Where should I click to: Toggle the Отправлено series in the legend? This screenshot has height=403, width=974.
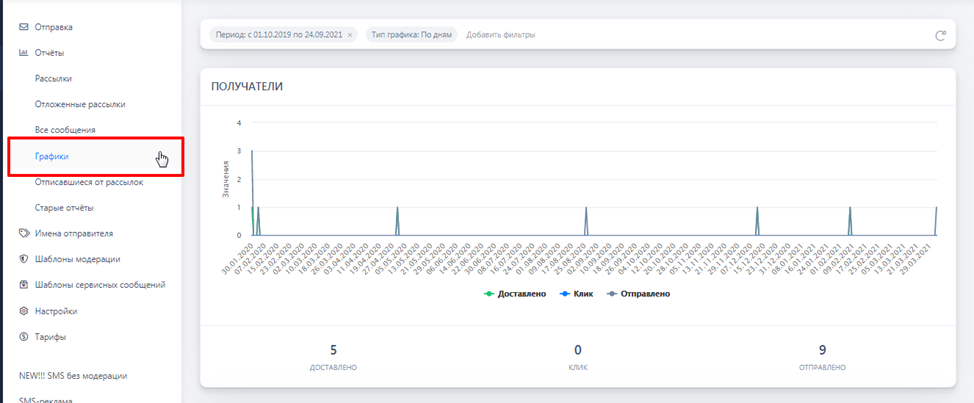click(x=639, y=294)
